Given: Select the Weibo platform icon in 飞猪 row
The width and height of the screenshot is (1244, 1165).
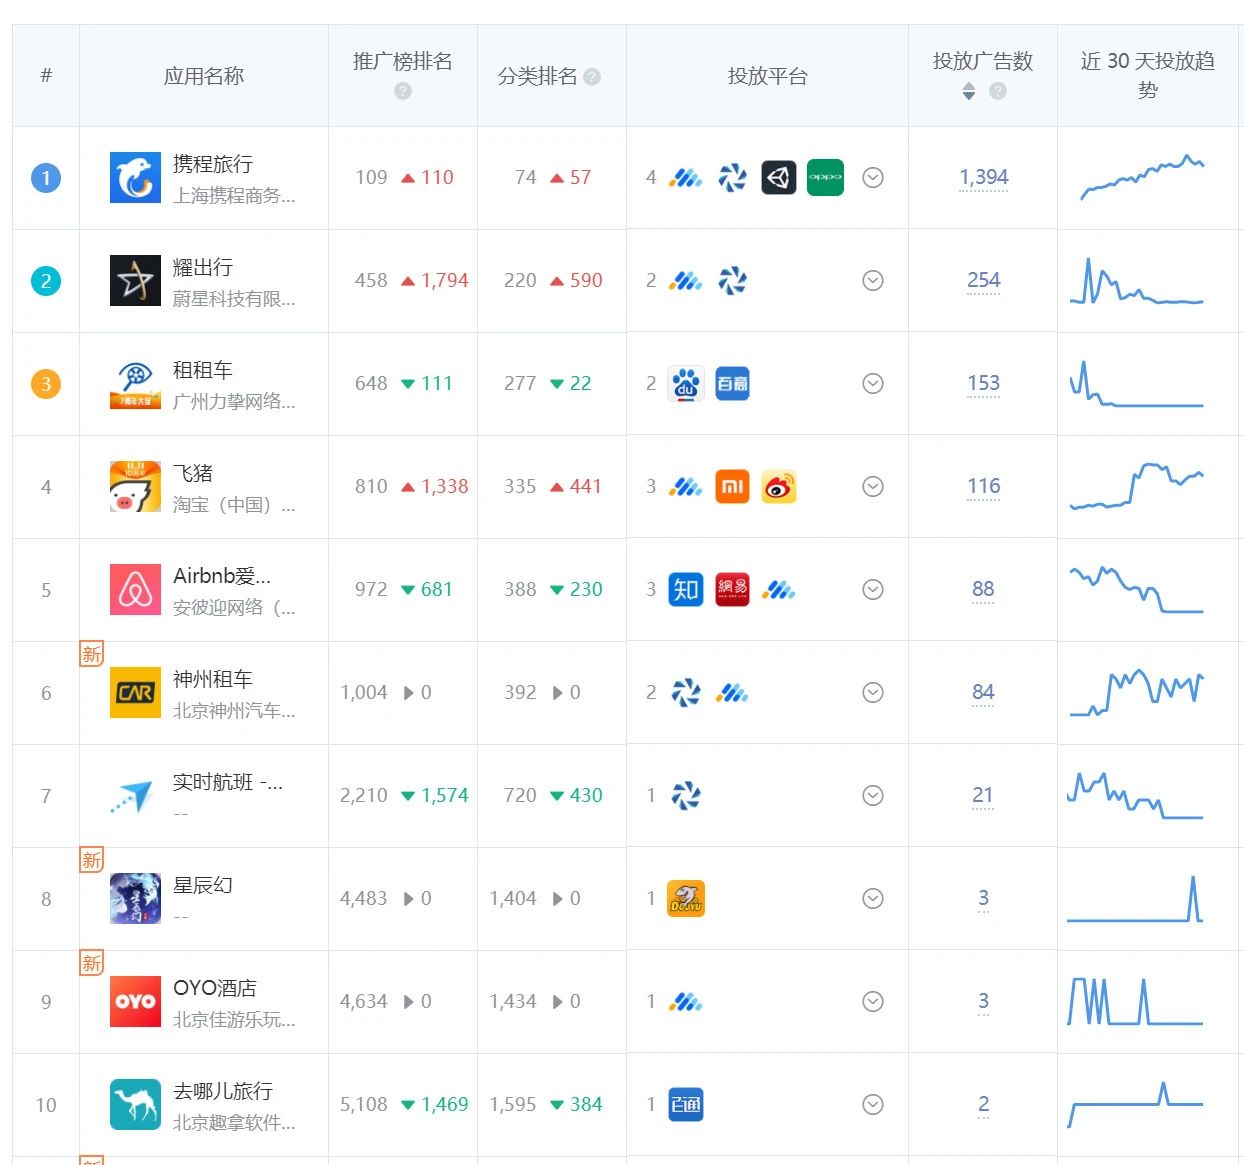Looking at the screenshot, I should point(778,486).
